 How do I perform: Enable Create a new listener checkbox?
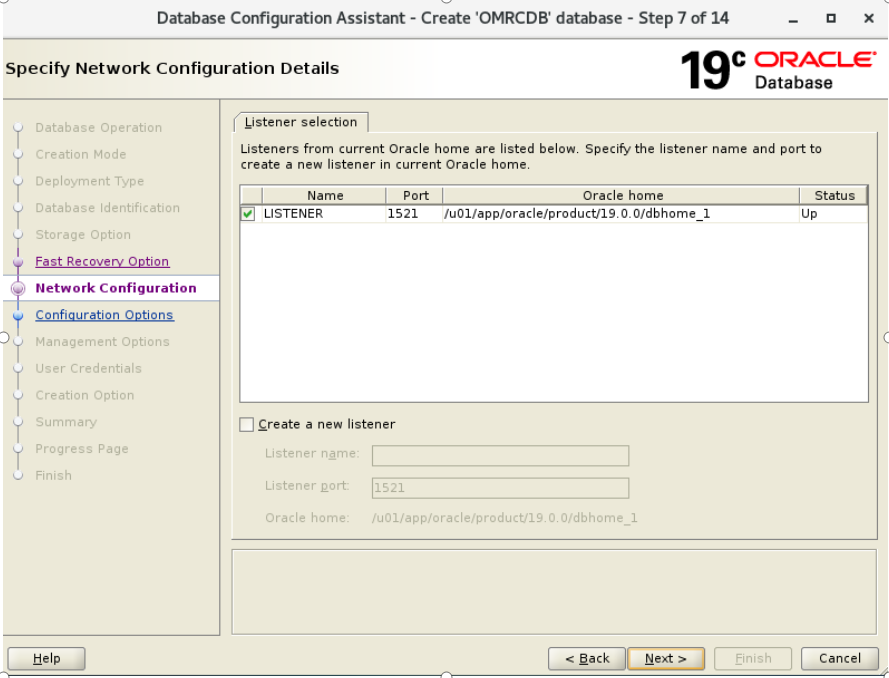247,424
